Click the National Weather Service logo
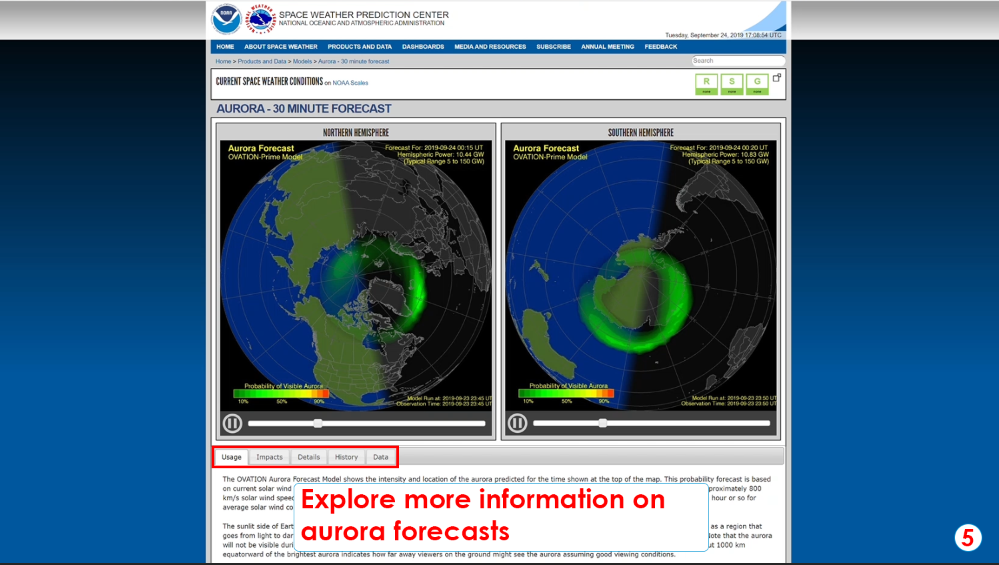The height and width of the screenshot is (565, 999). click(x=260, y=19)
